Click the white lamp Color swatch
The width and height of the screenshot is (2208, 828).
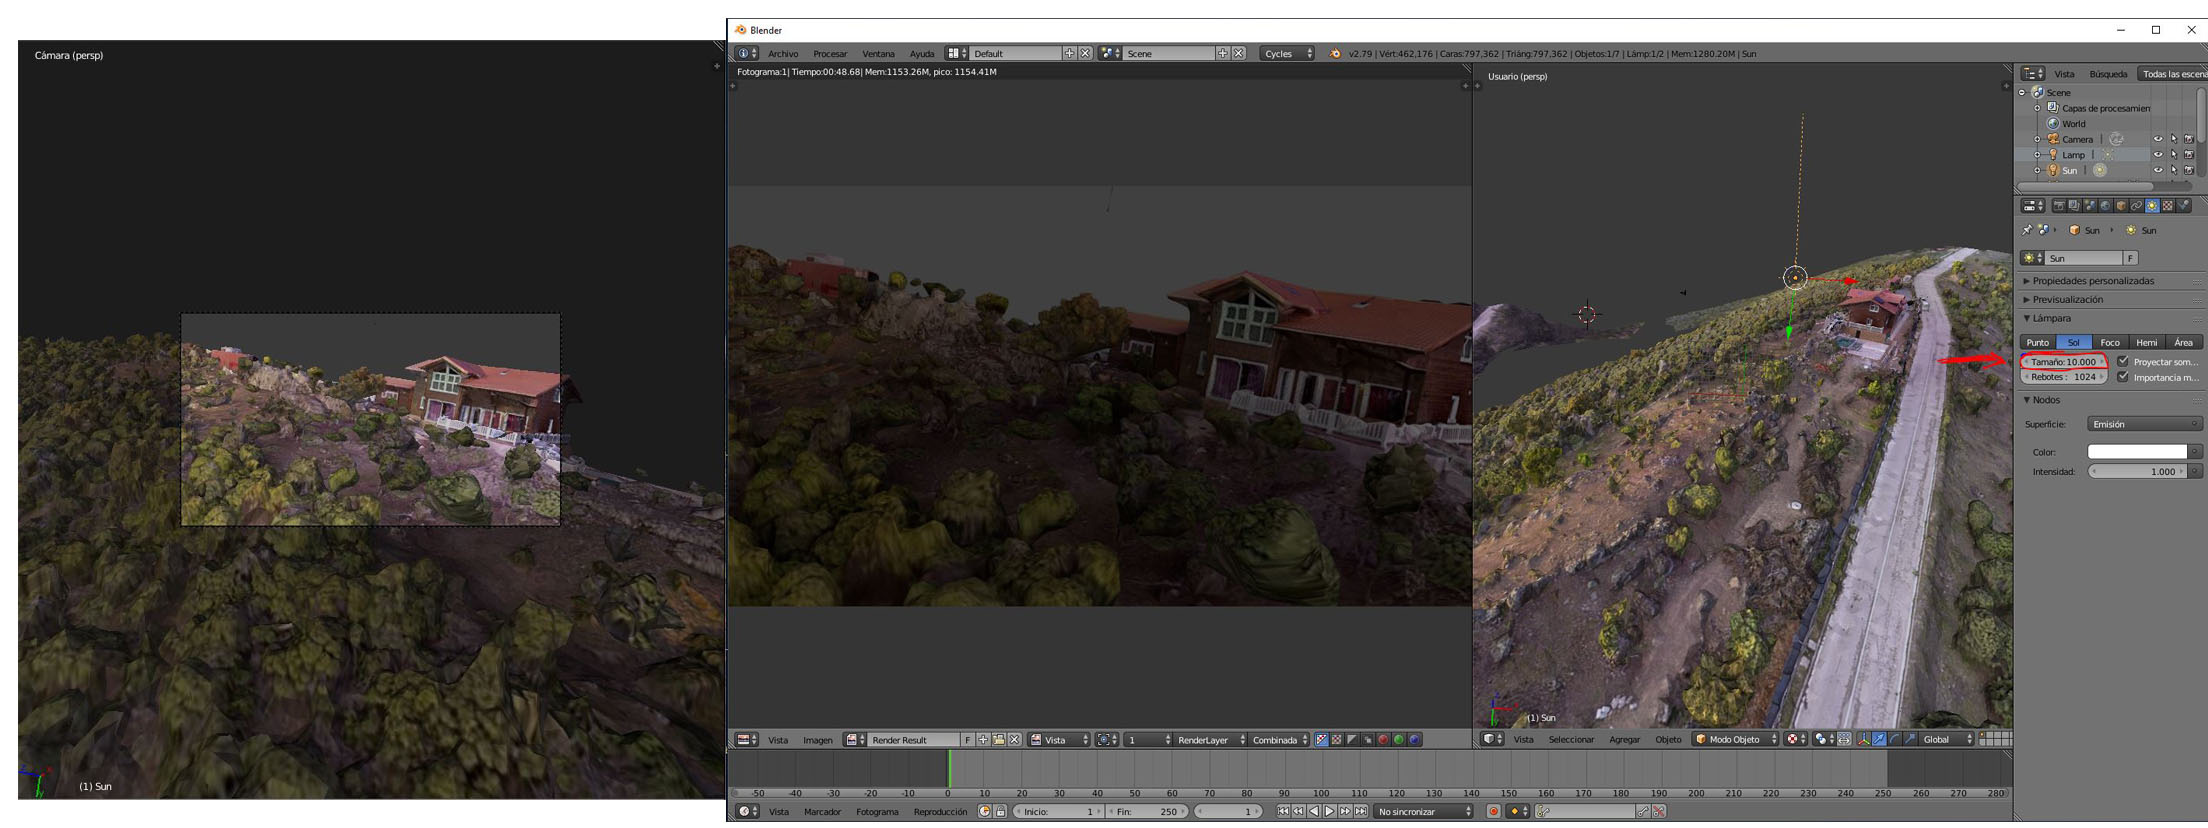point(2137,452)
